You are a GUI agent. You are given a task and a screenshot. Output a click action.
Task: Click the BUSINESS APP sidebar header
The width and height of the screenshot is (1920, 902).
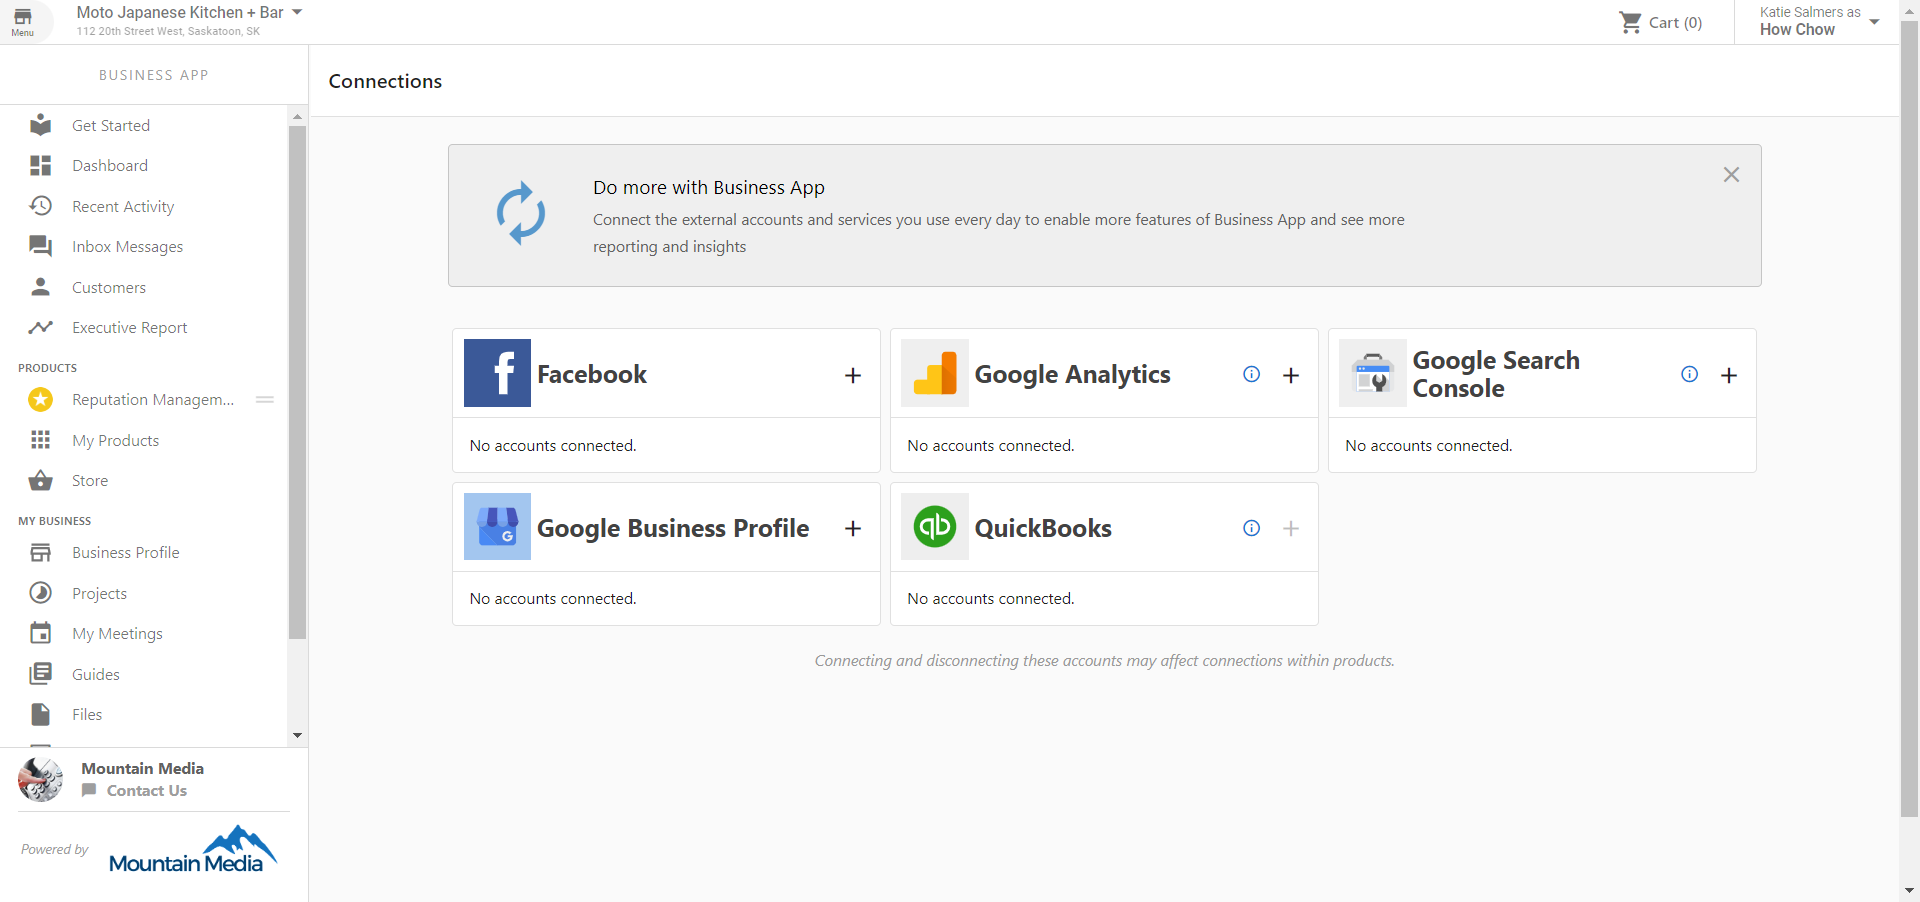pyautogui.click(x=153, y=75)
